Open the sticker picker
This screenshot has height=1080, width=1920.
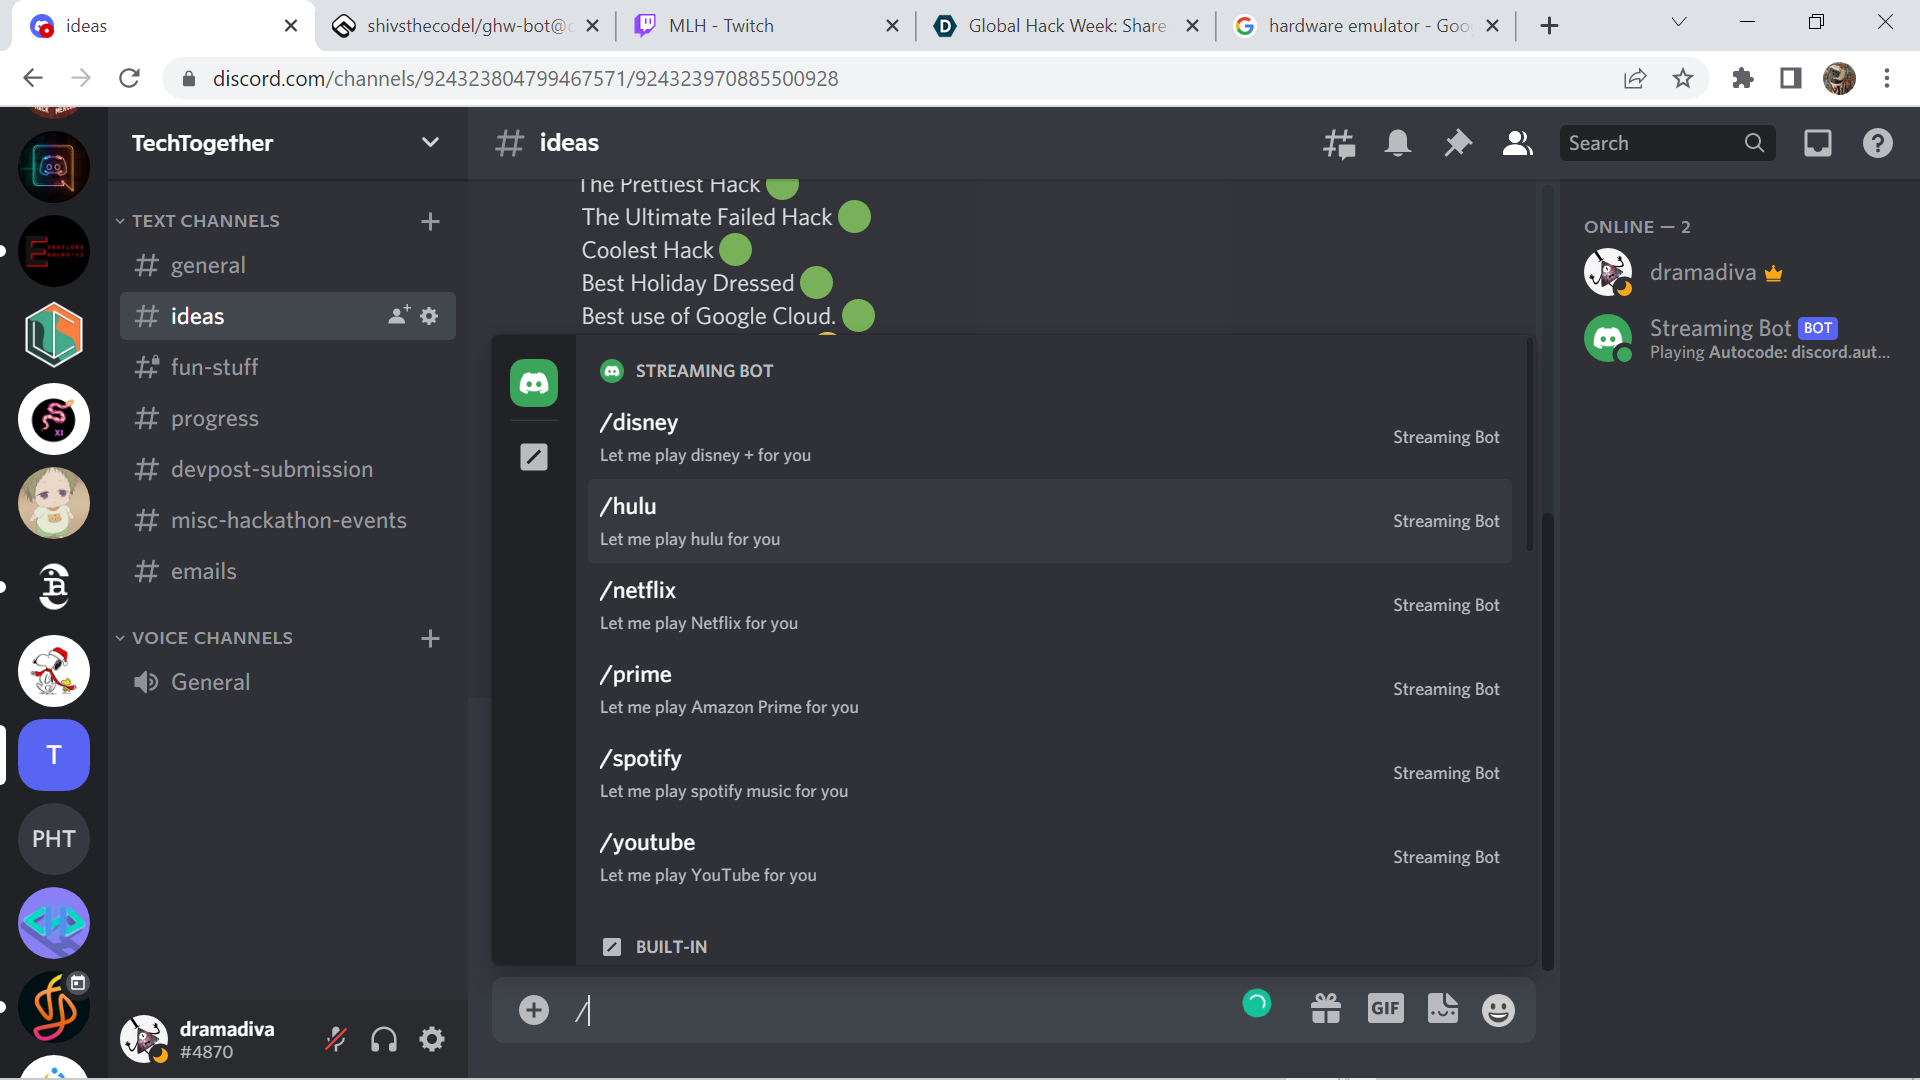point(1442,1009)
